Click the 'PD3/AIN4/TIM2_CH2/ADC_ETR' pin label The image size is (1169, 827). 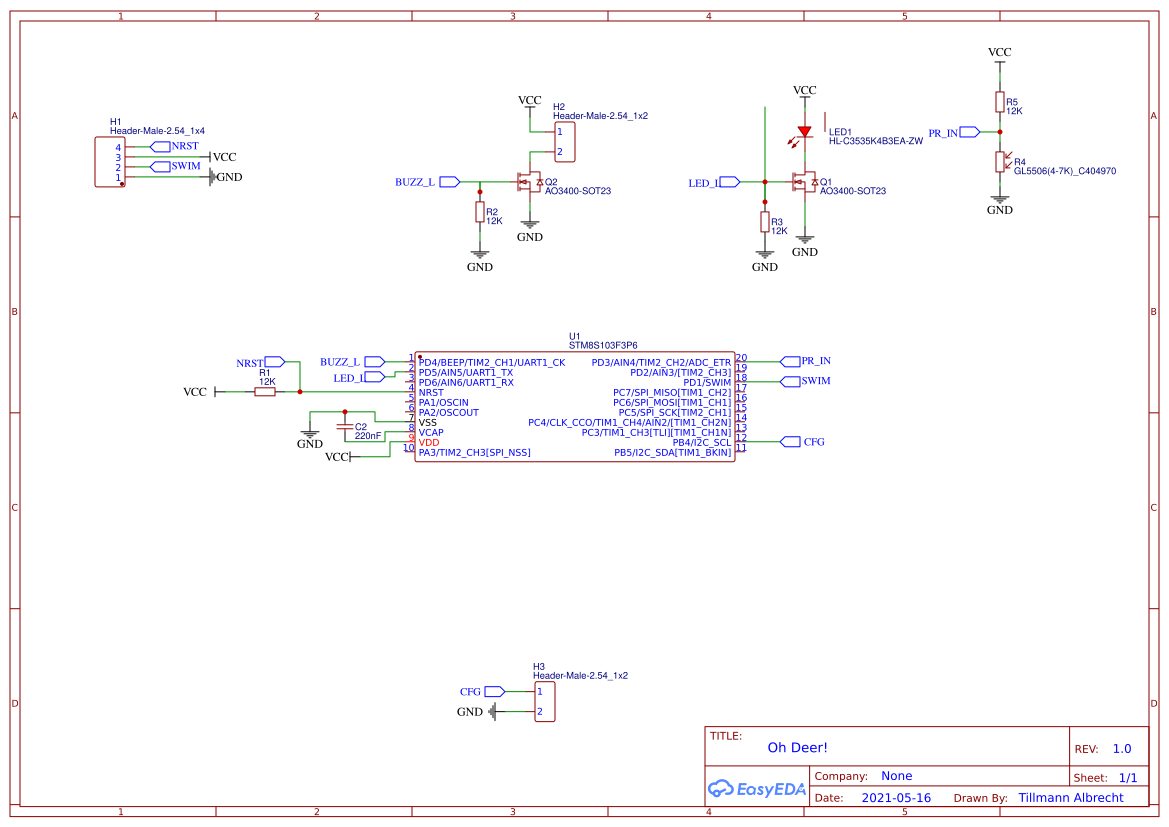pos(661,362)
